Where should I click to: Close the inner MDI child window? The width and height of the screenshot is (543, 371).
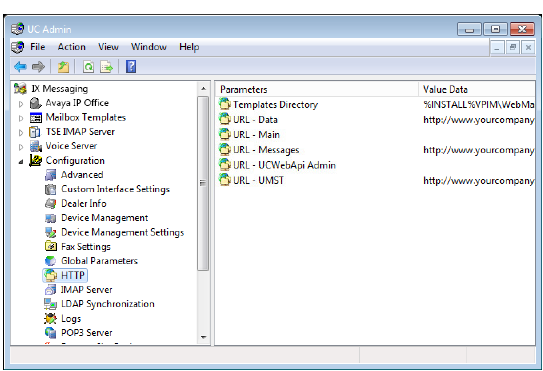(528, 47)
